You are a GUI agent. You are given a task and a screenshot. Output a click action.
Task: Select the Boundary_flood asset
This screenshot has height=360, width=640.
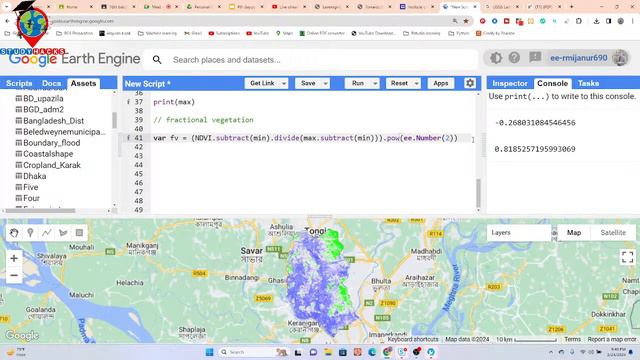point(51,143)
